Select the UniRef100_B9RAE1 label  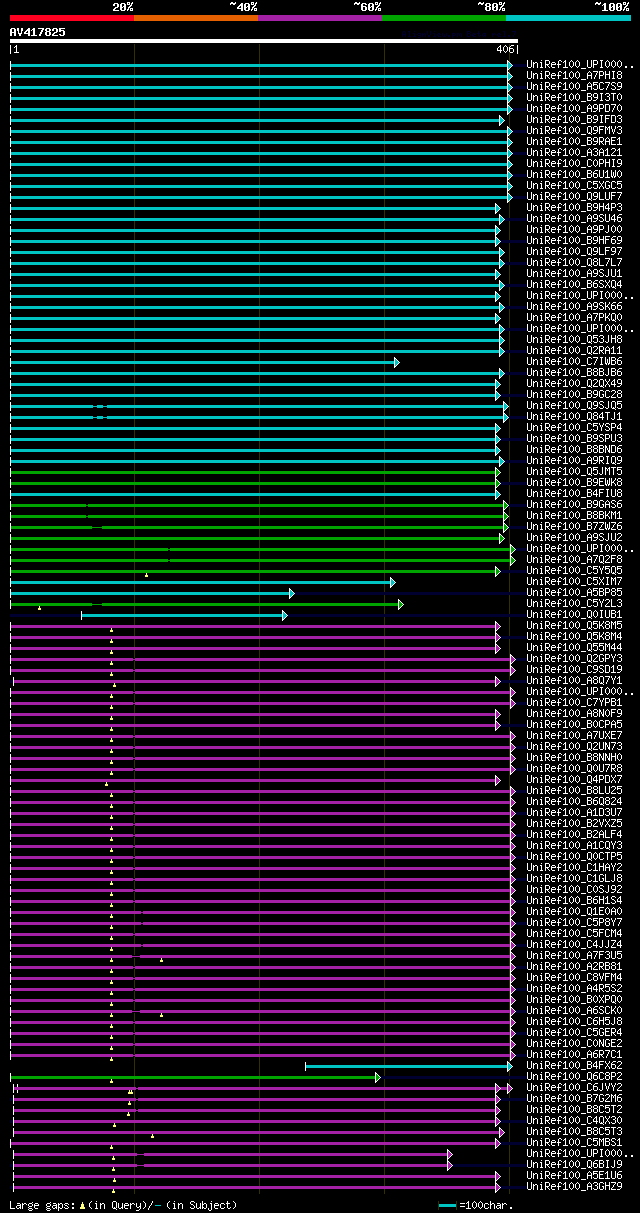(575, 141)
